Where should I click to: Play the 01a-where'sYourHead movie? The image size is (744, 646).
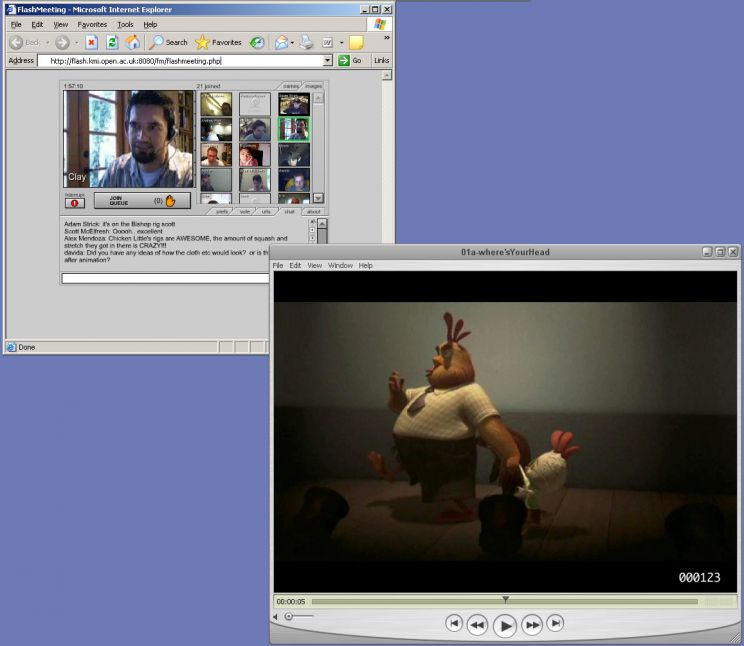coord(505,625)
